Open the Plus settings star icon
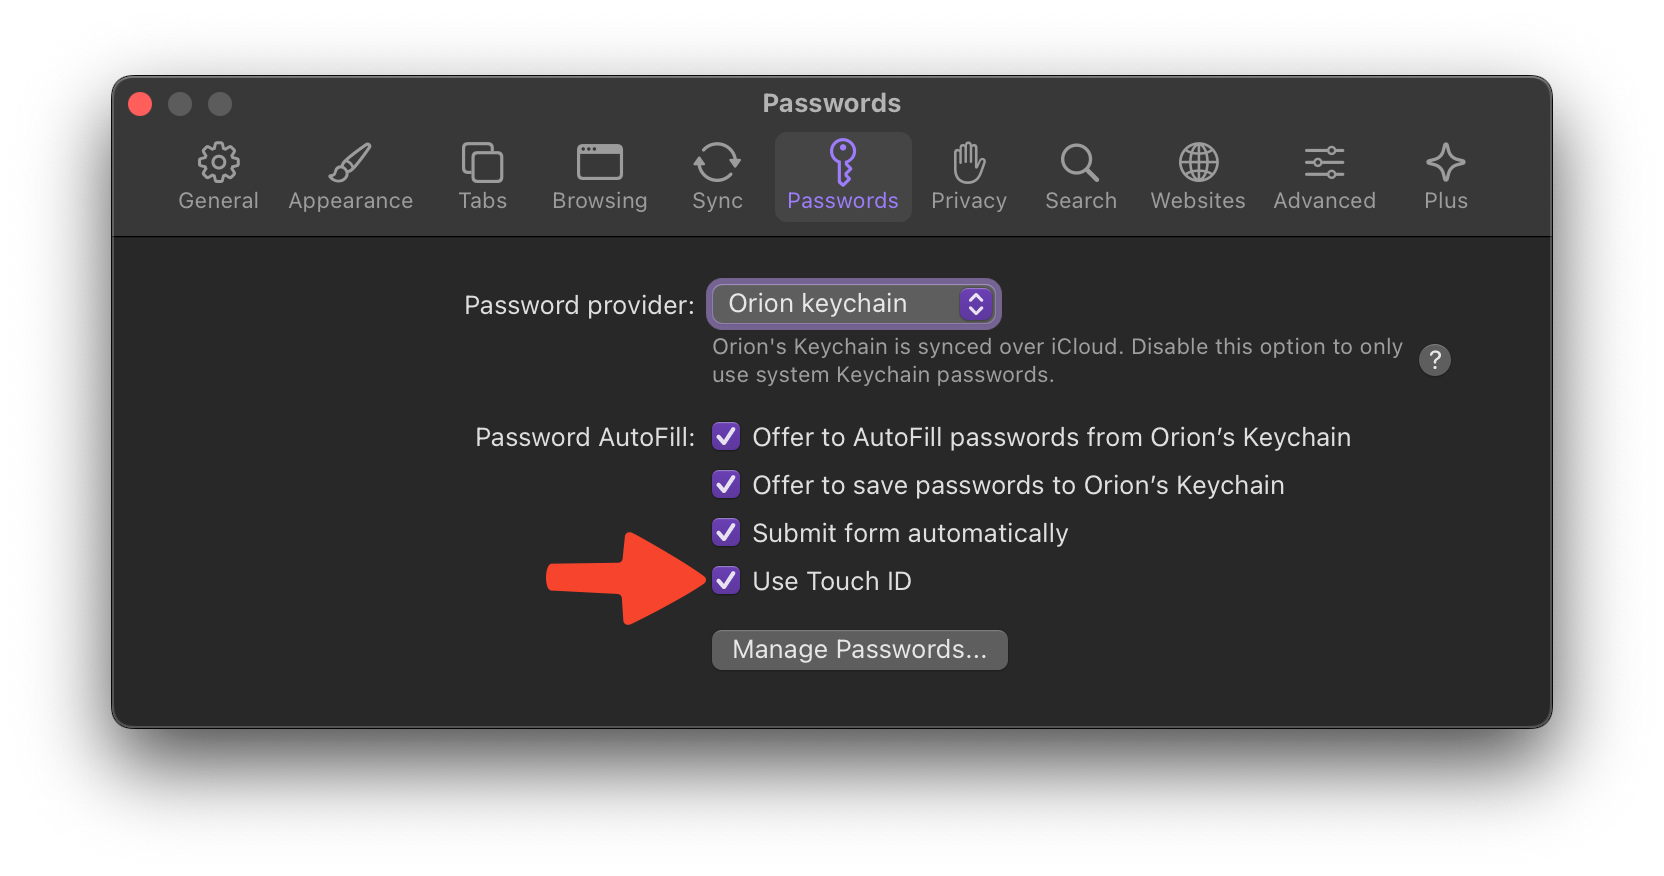The image size is (1664, 876). tap(1445, 163)
